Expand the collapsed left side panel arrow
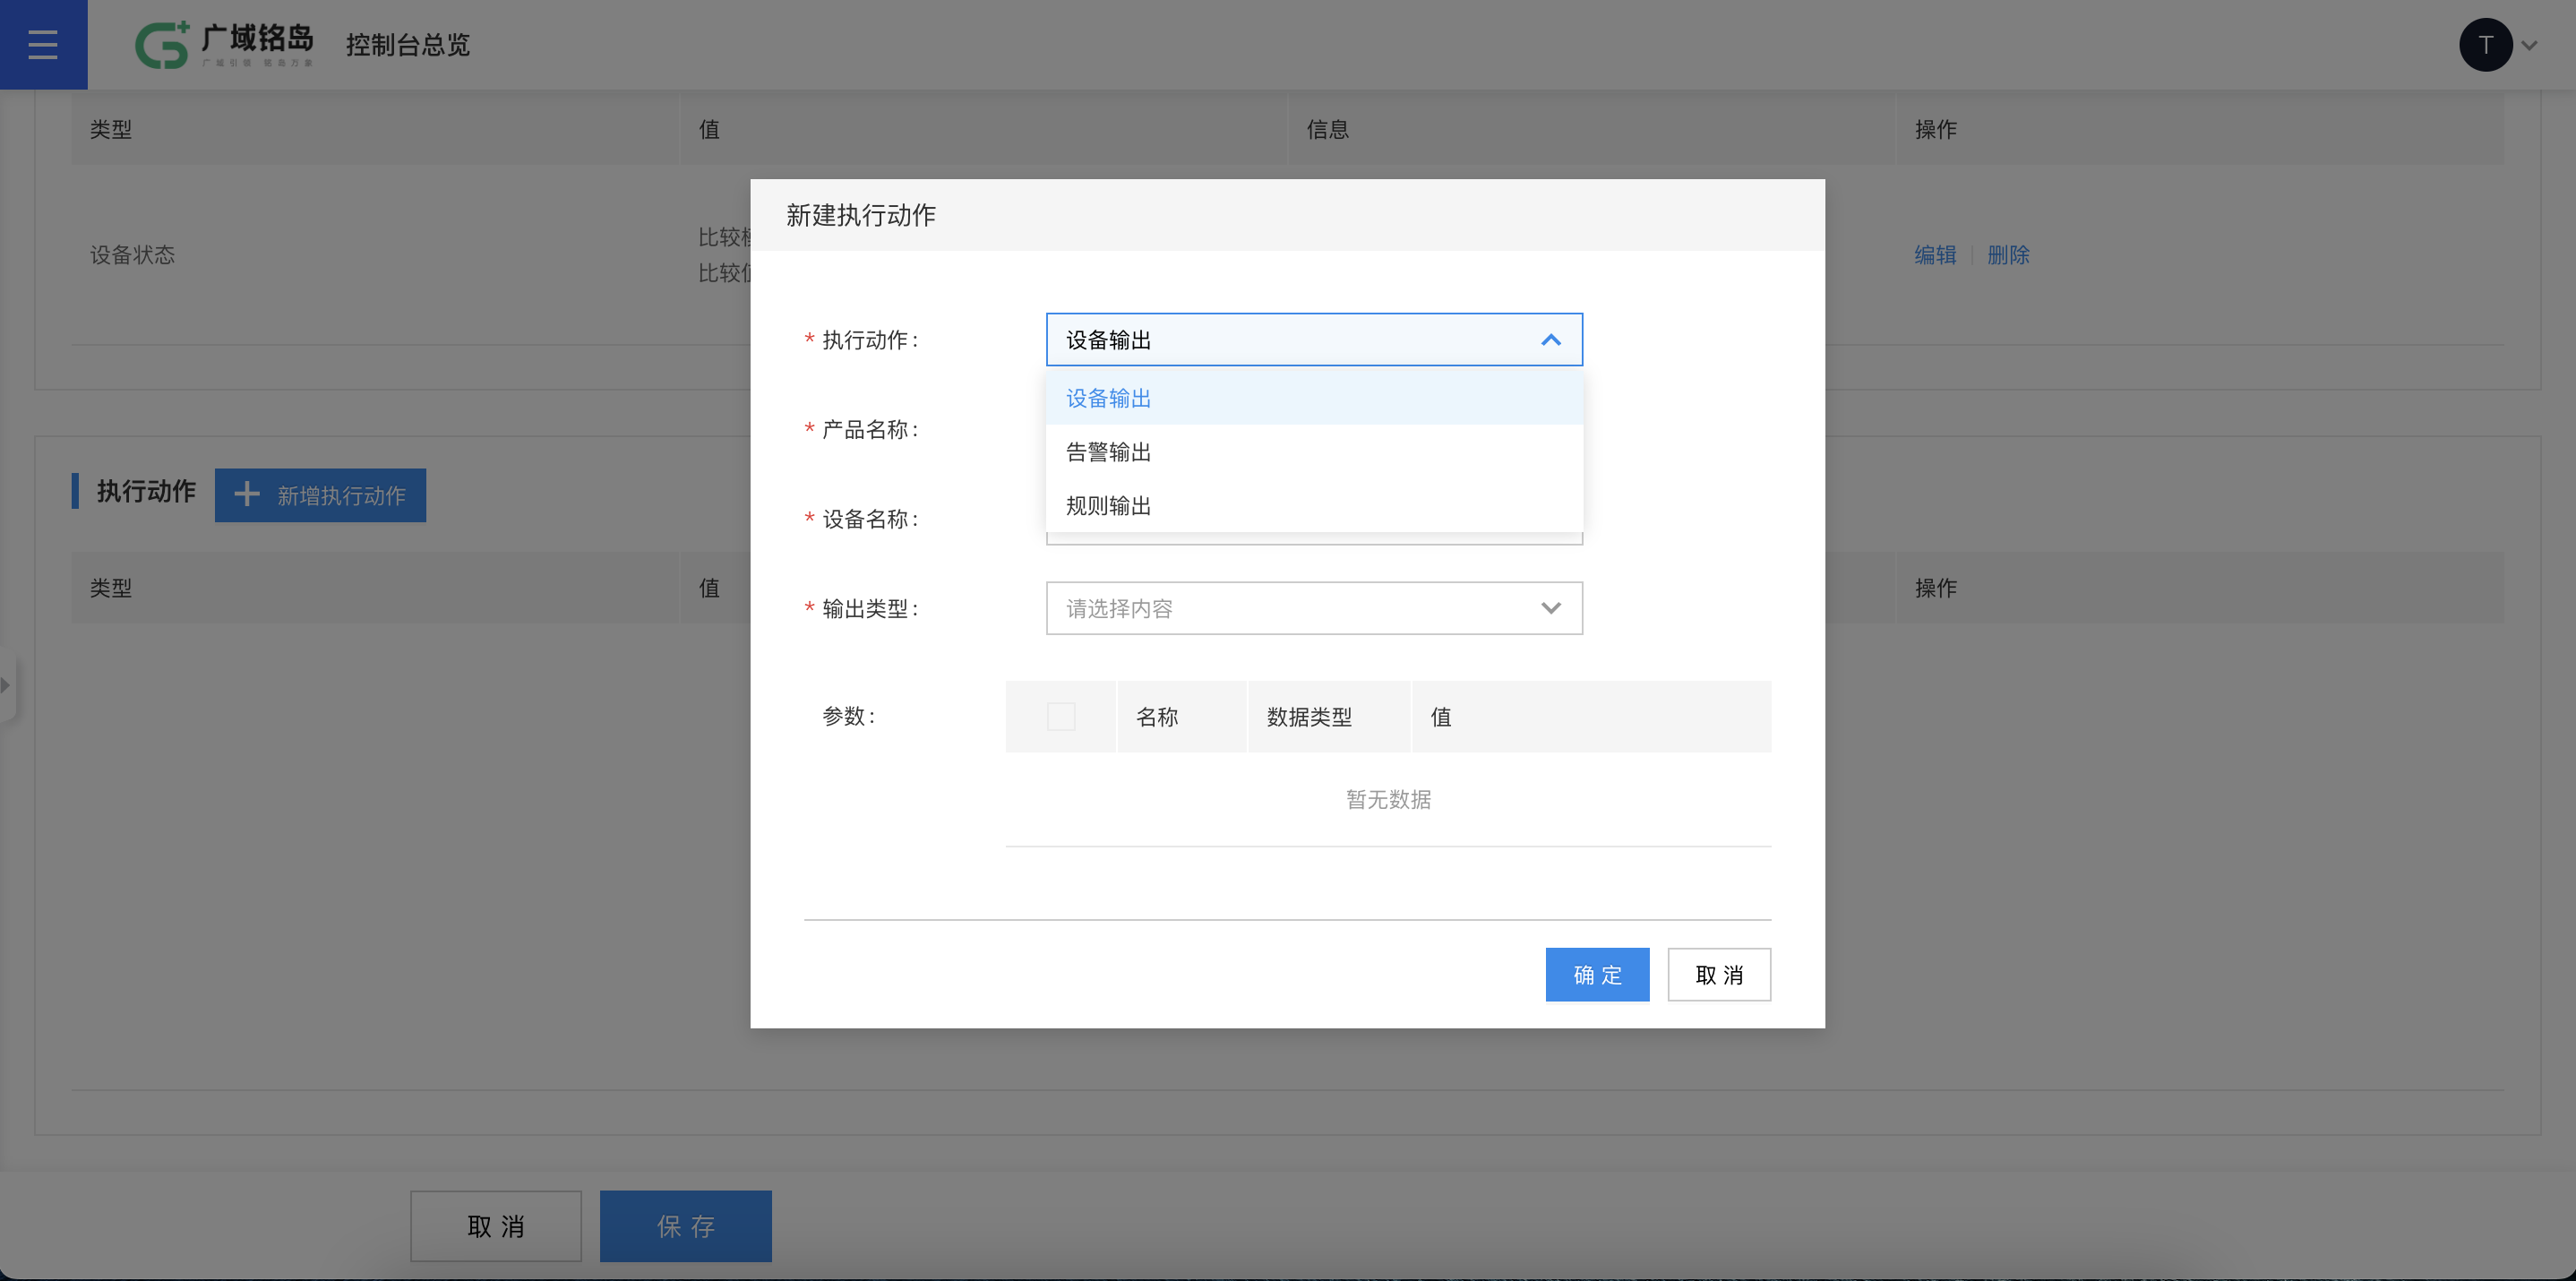Screen dimensions: 2576x1281 pyautogui.click(x=7, y=685)
